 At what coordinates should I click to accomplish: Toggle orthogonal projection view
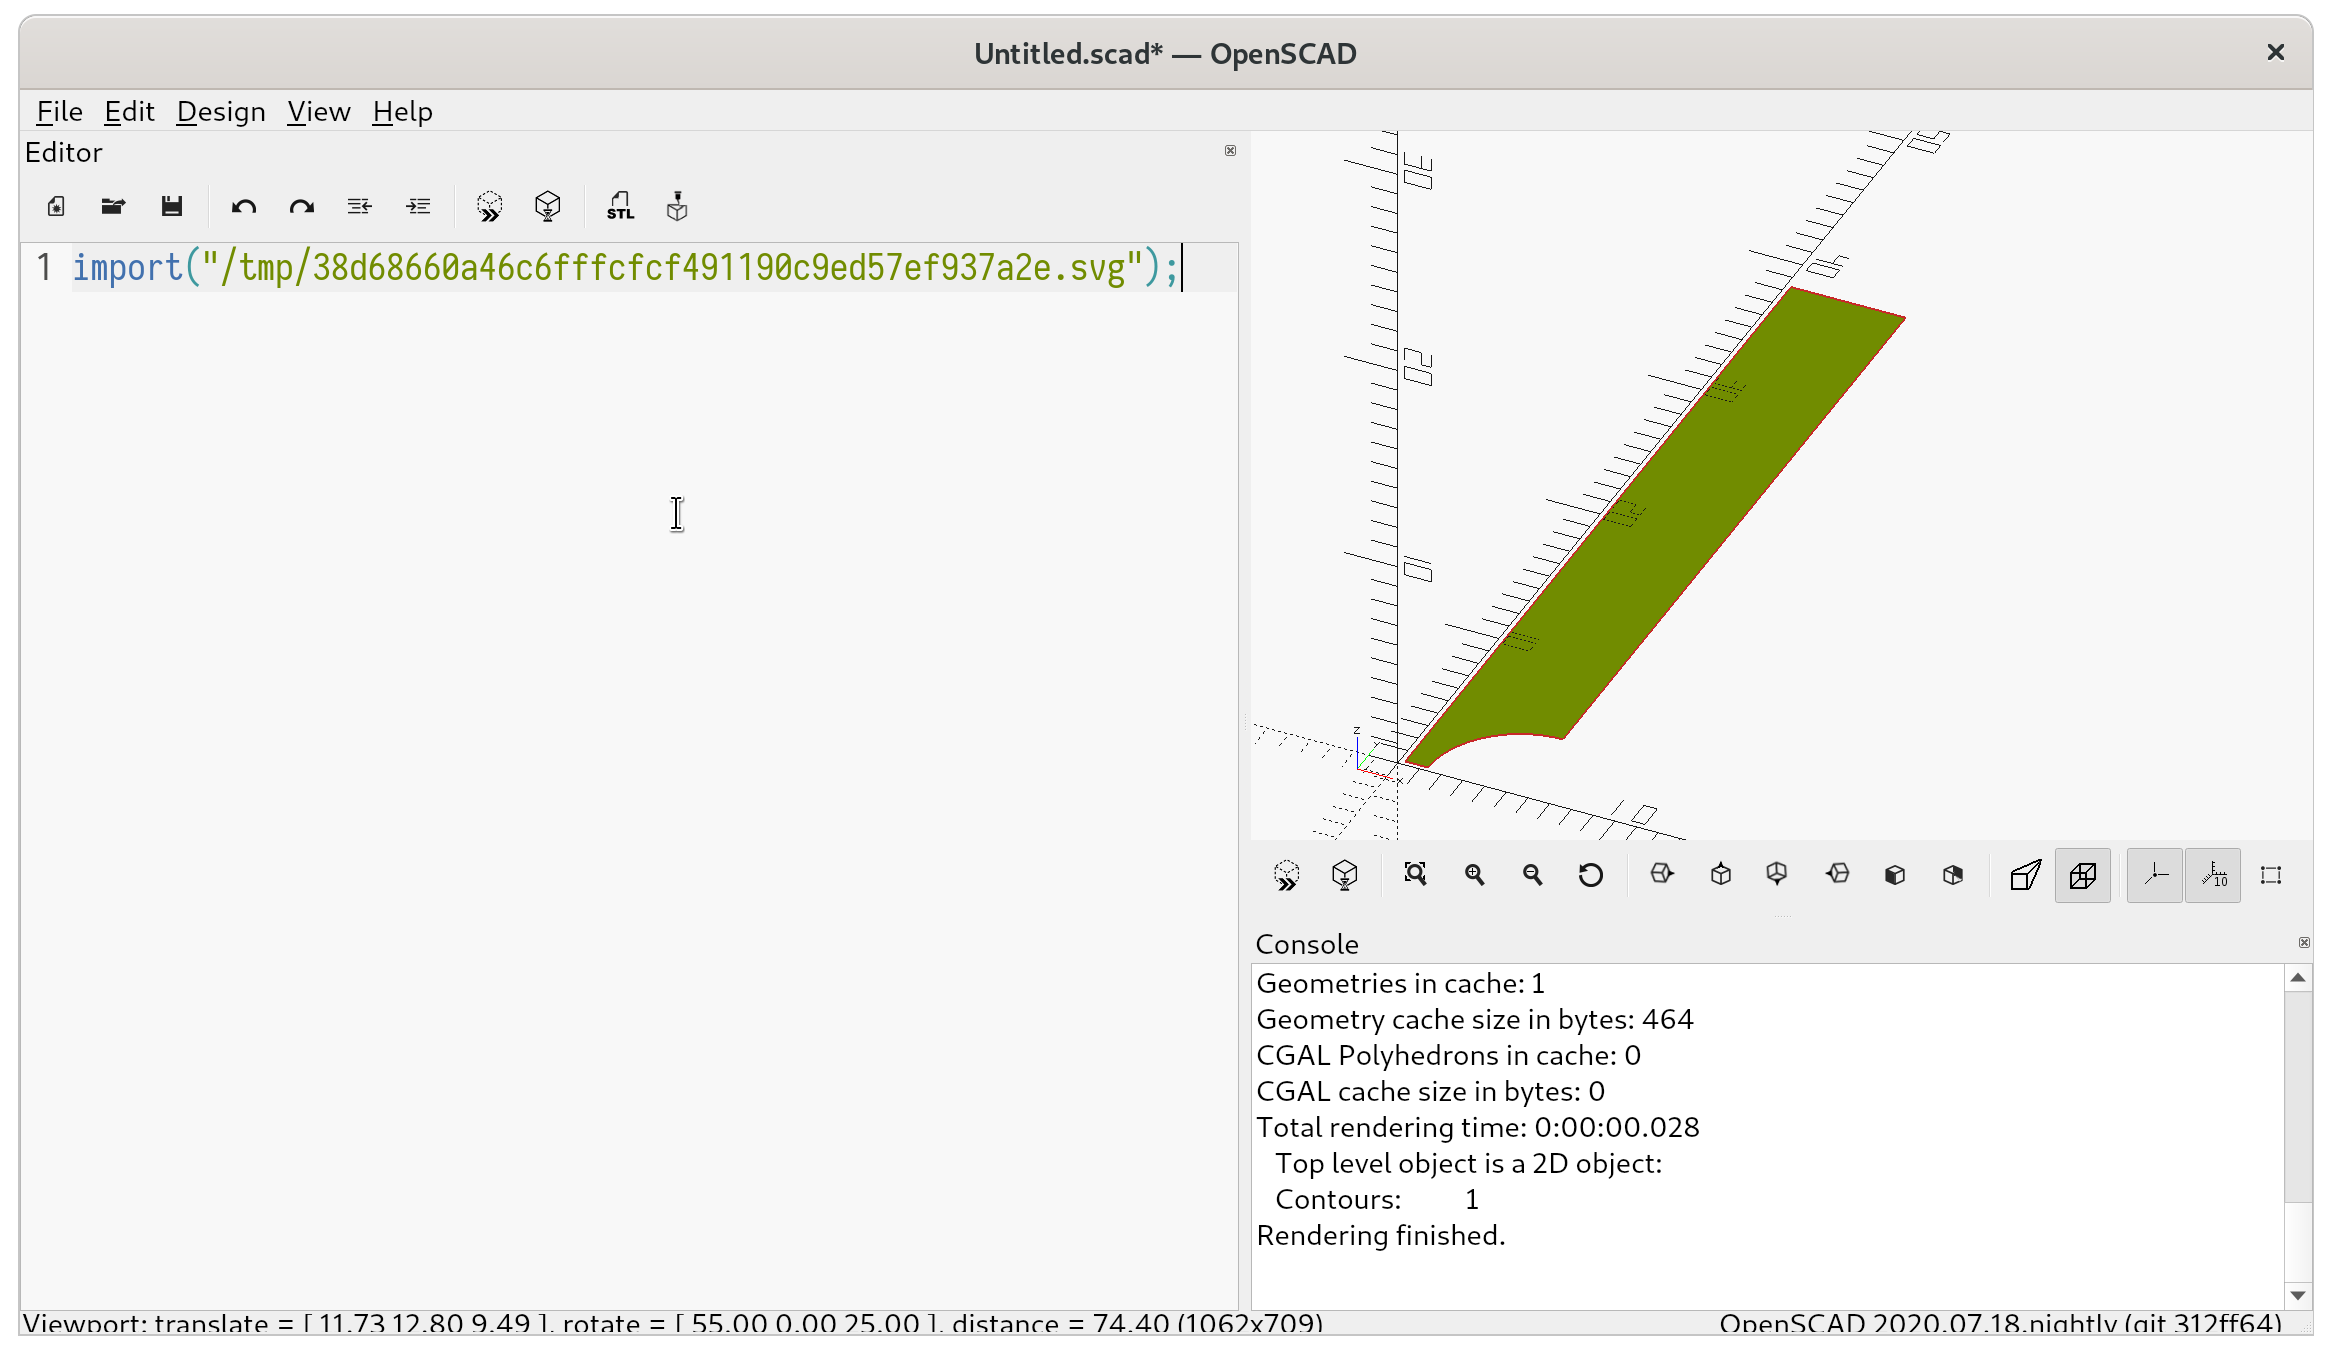(2083, 875)
